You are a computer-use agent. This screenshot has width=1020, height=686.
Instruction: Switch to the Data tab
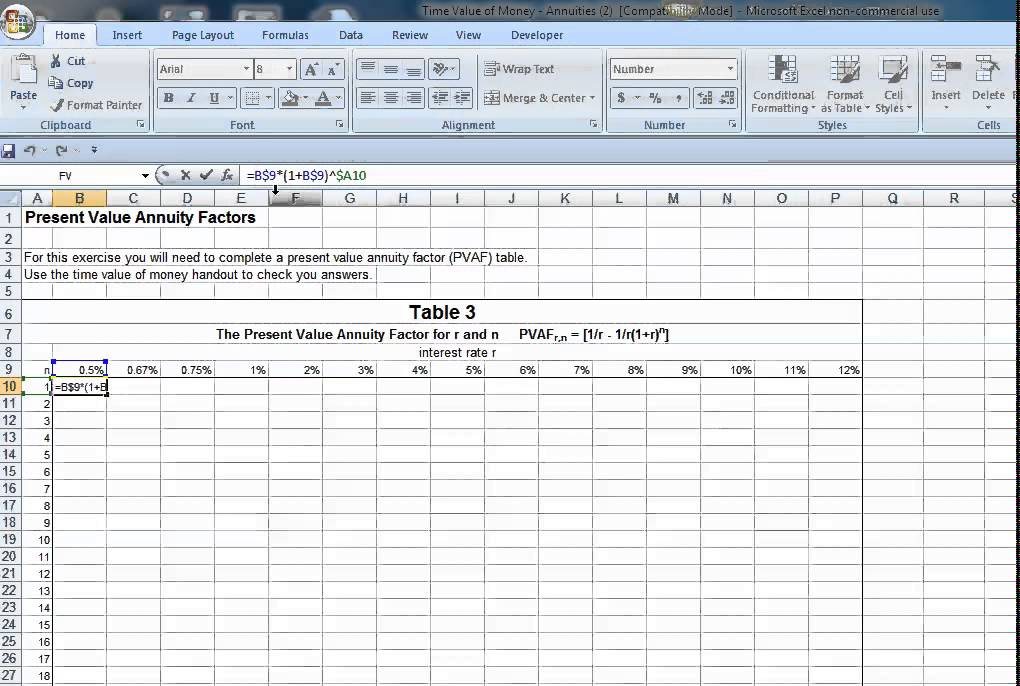pyautogui.click(x=351, y=35)
